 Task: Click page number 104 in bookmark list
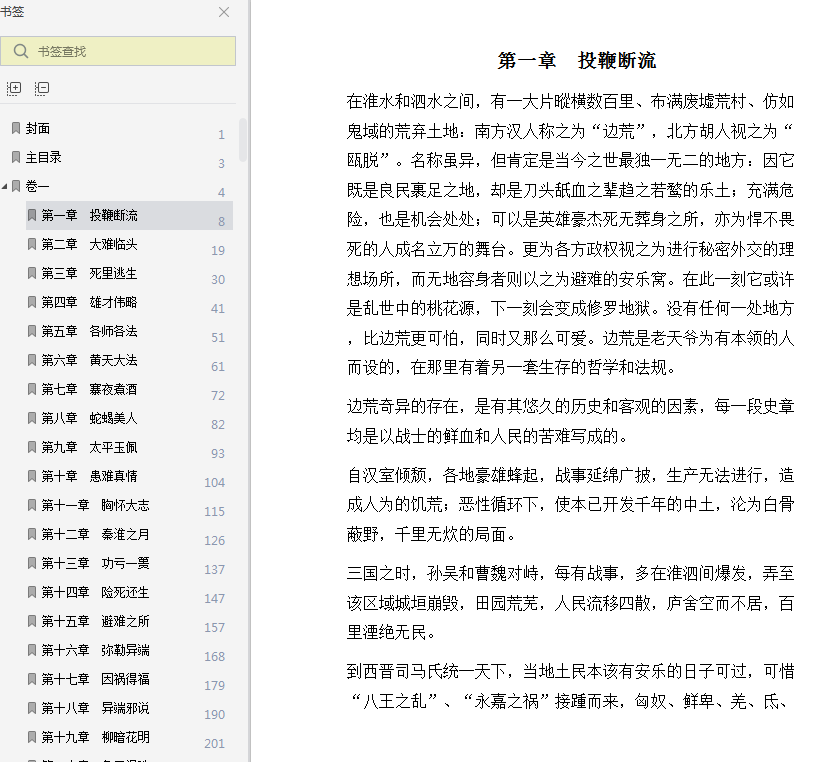pyautogui.click(x=214, y=482)
